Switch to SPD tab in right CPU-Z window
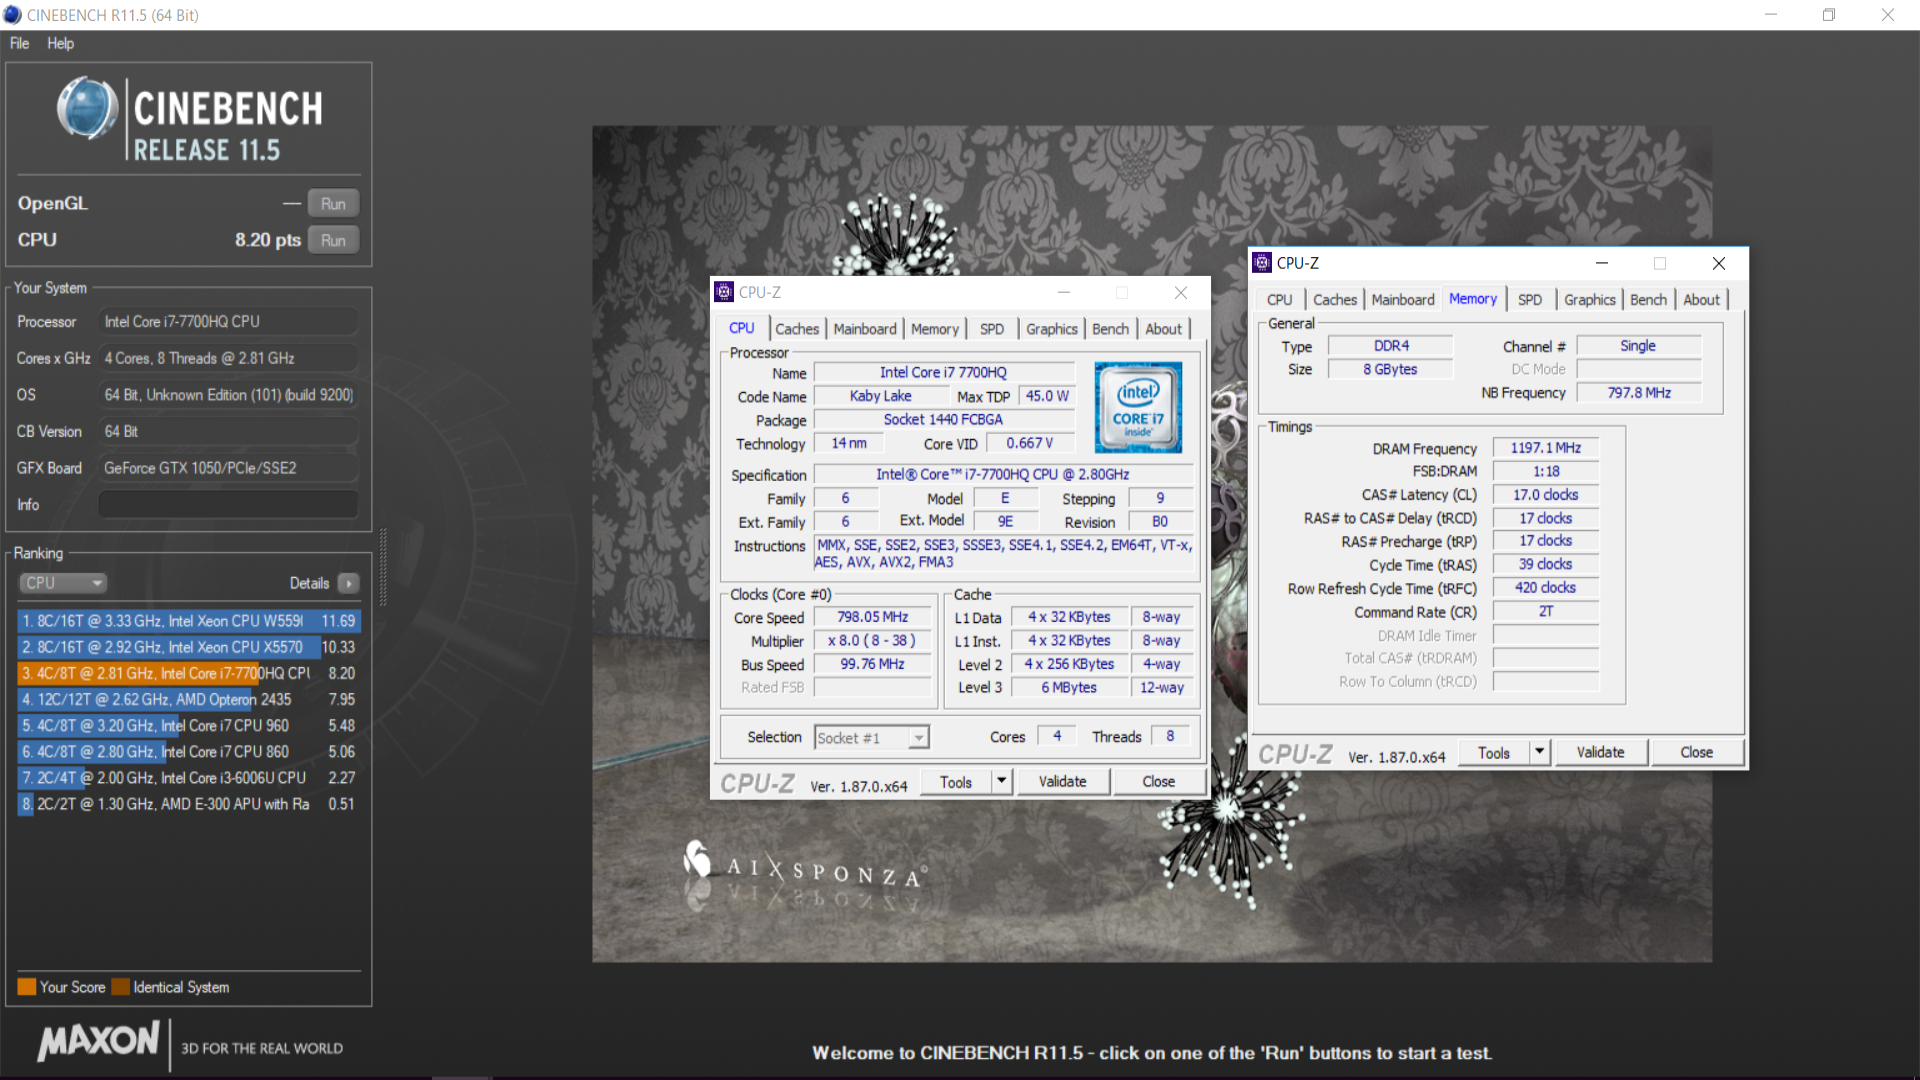The width and height of the screenshot is (1920, 1080). point(1529,300)
